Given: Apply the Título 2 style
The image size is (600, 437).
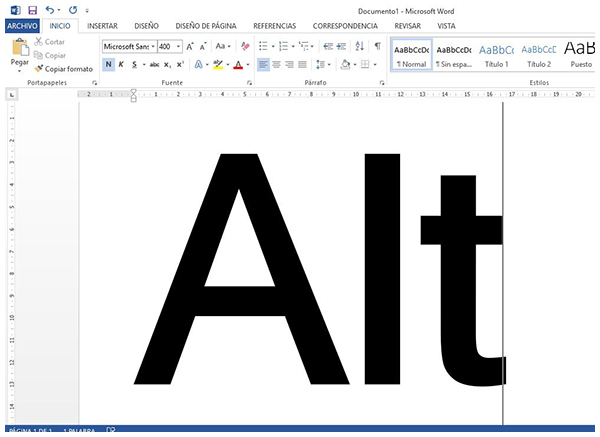Looking at the screenshot, I should coord(539,55).
